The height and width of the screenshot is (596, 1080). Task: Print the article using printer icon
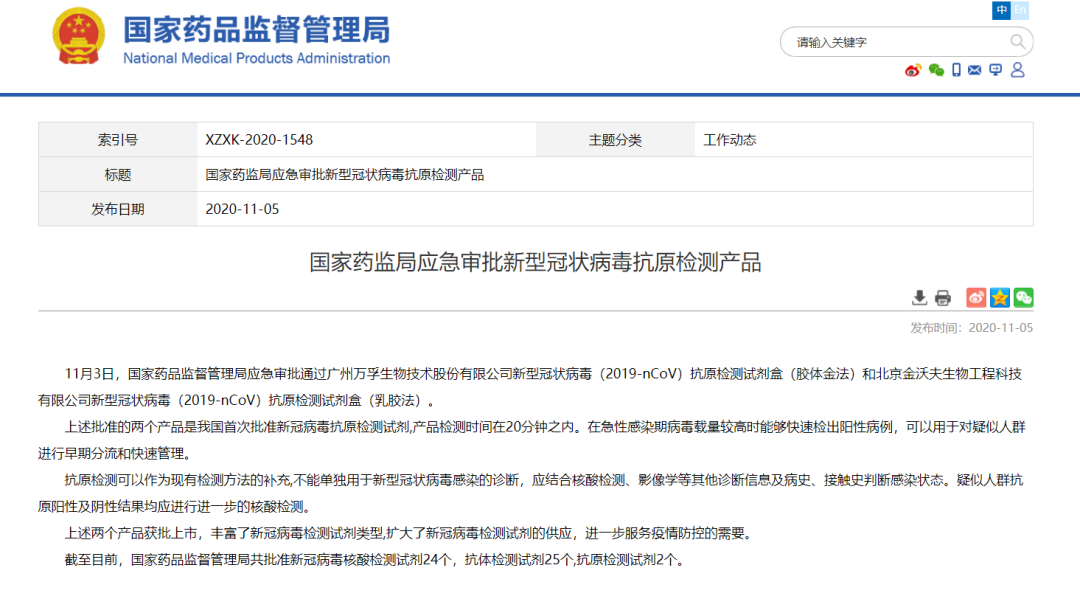[942, 298]
